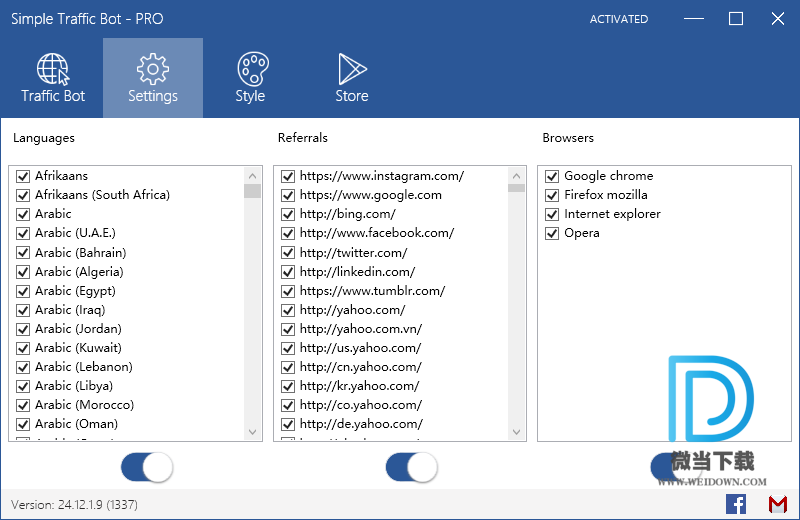Toggle the Languages select-all switch
Screen dimensions: 800x520
[x=146, y=467]
